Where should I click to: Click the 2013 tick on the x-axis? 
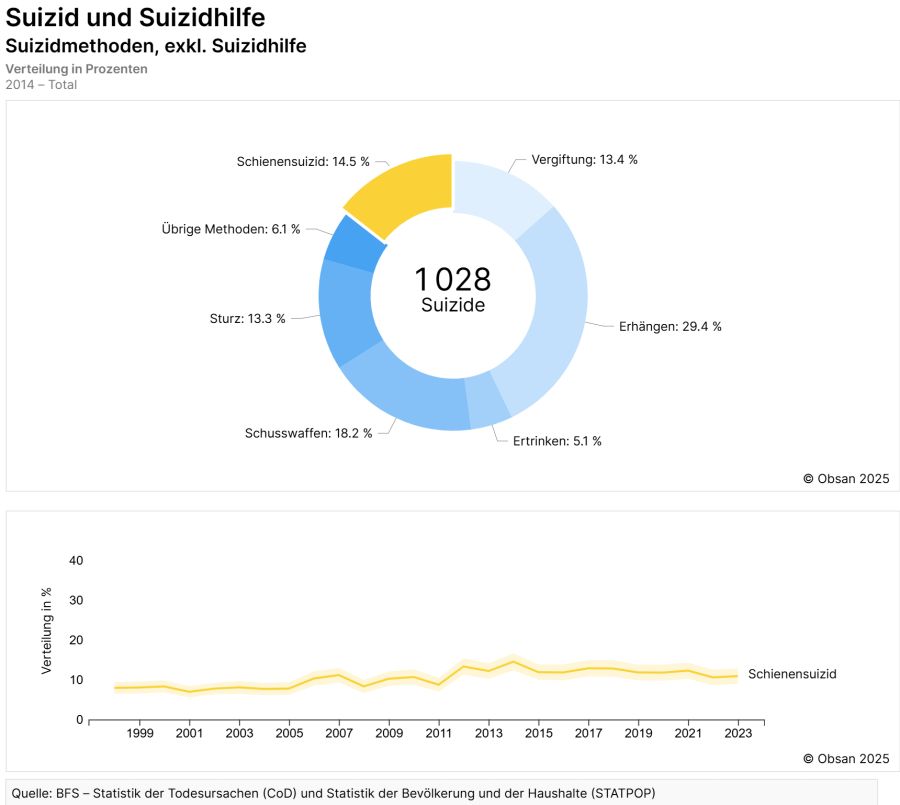(x=489, y=733)
